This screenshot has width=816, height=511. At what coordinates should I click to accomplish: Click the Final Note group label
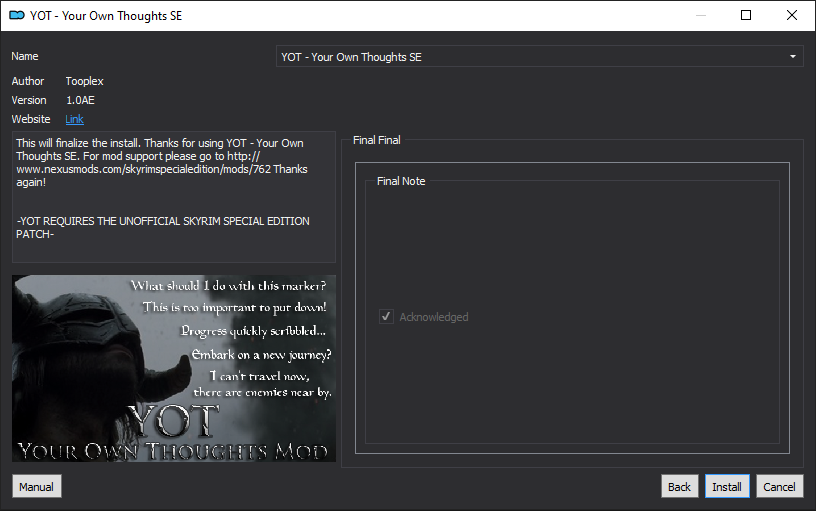point(401,181)
